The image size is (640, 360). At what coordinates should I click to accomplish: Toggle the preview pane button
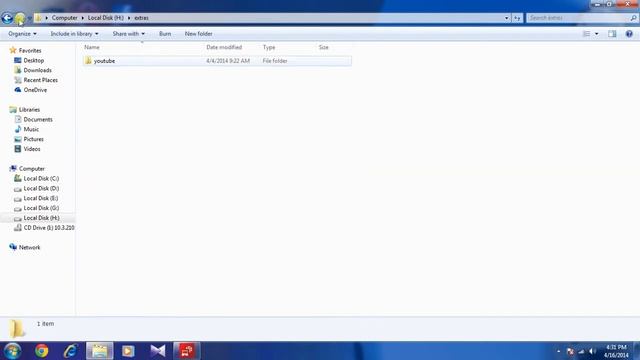[612, 34]
